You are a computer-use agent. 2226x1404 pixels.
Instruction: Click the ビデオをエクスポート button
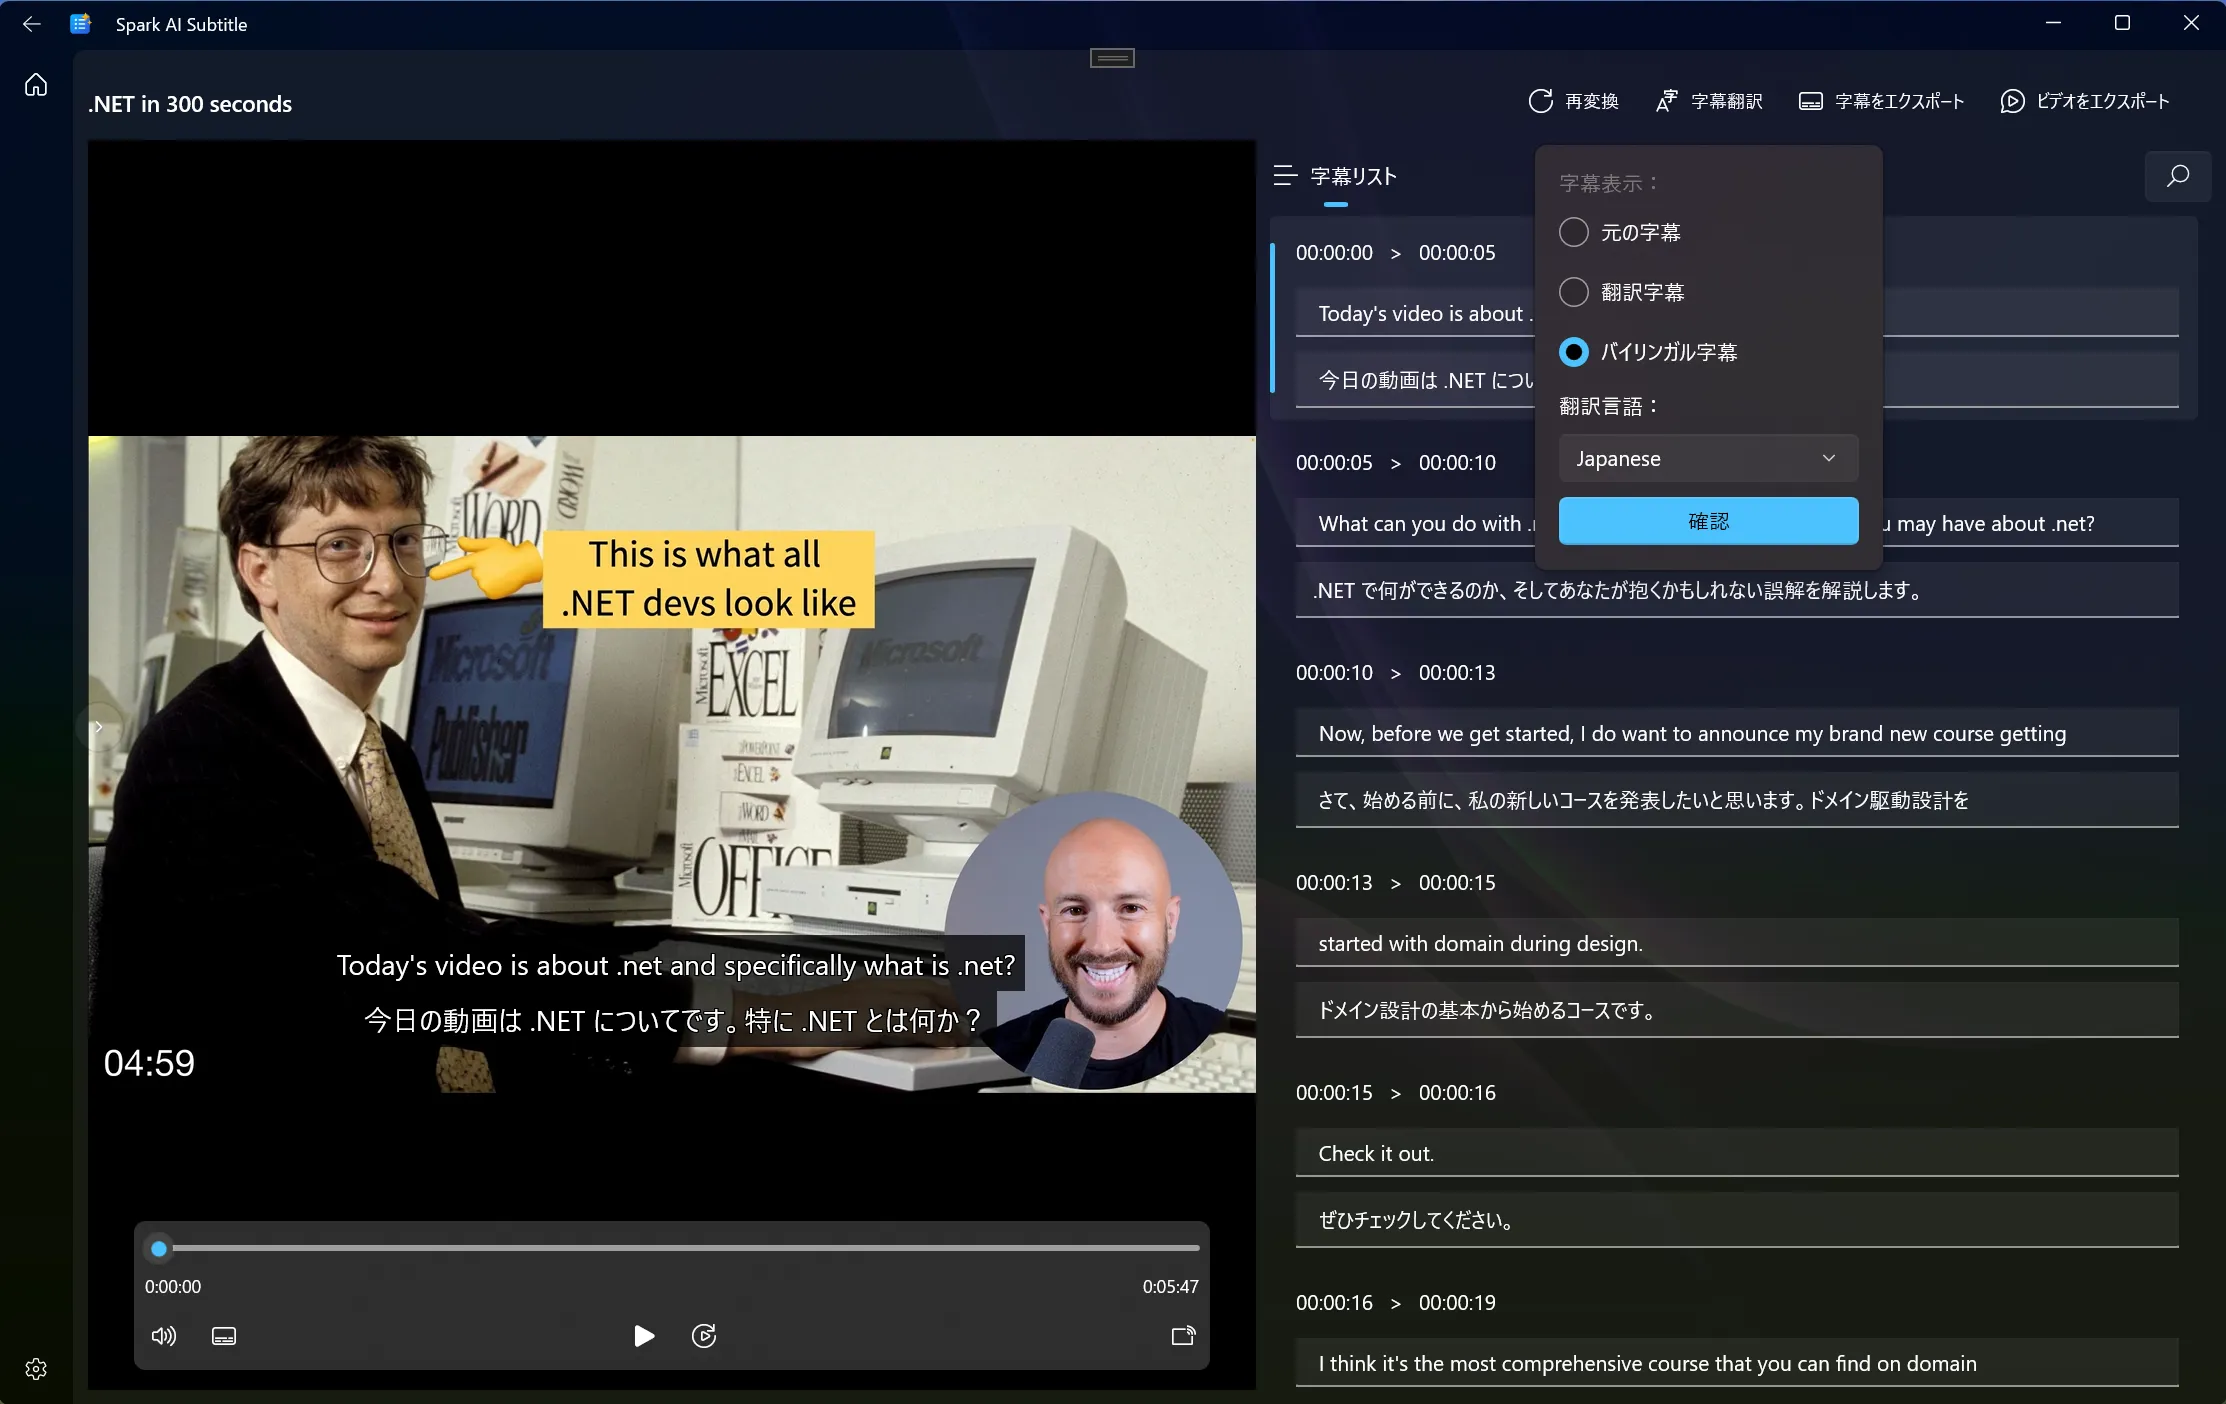pyautogui.click(x=2085, y=101)
